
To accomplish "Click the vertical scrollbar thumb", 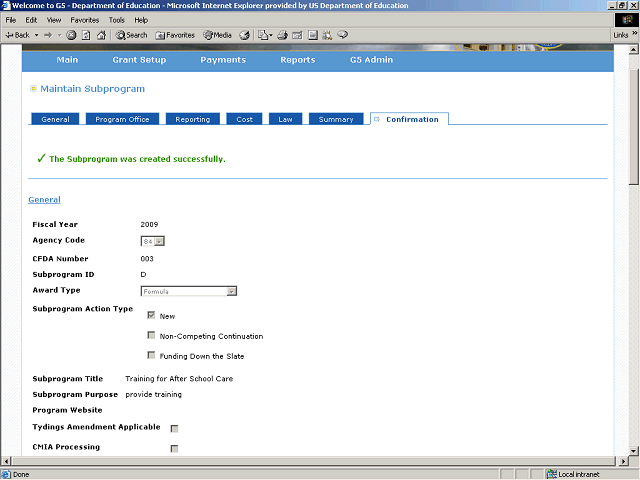I will (x=633, y=127).
